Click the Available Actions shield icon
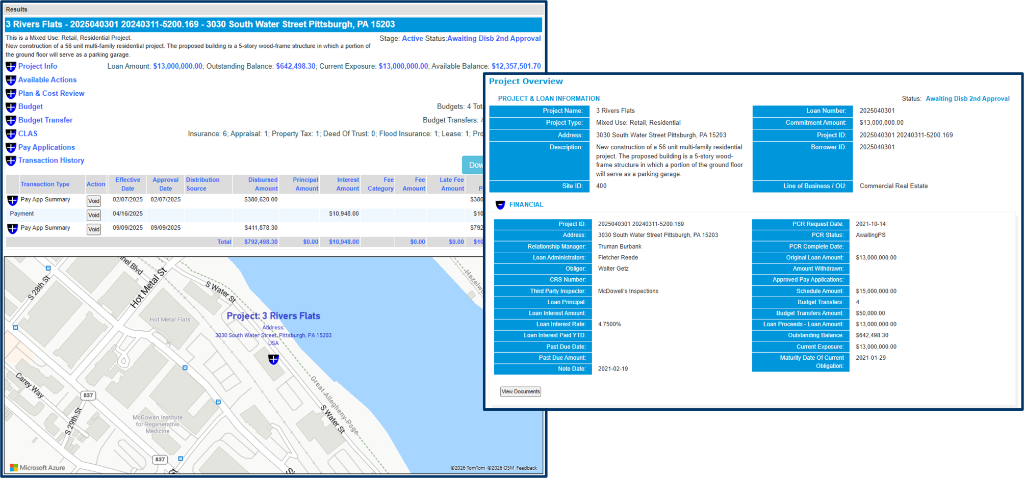The width and height of the screenshot is (1024, 478). [x=11, y=79]
